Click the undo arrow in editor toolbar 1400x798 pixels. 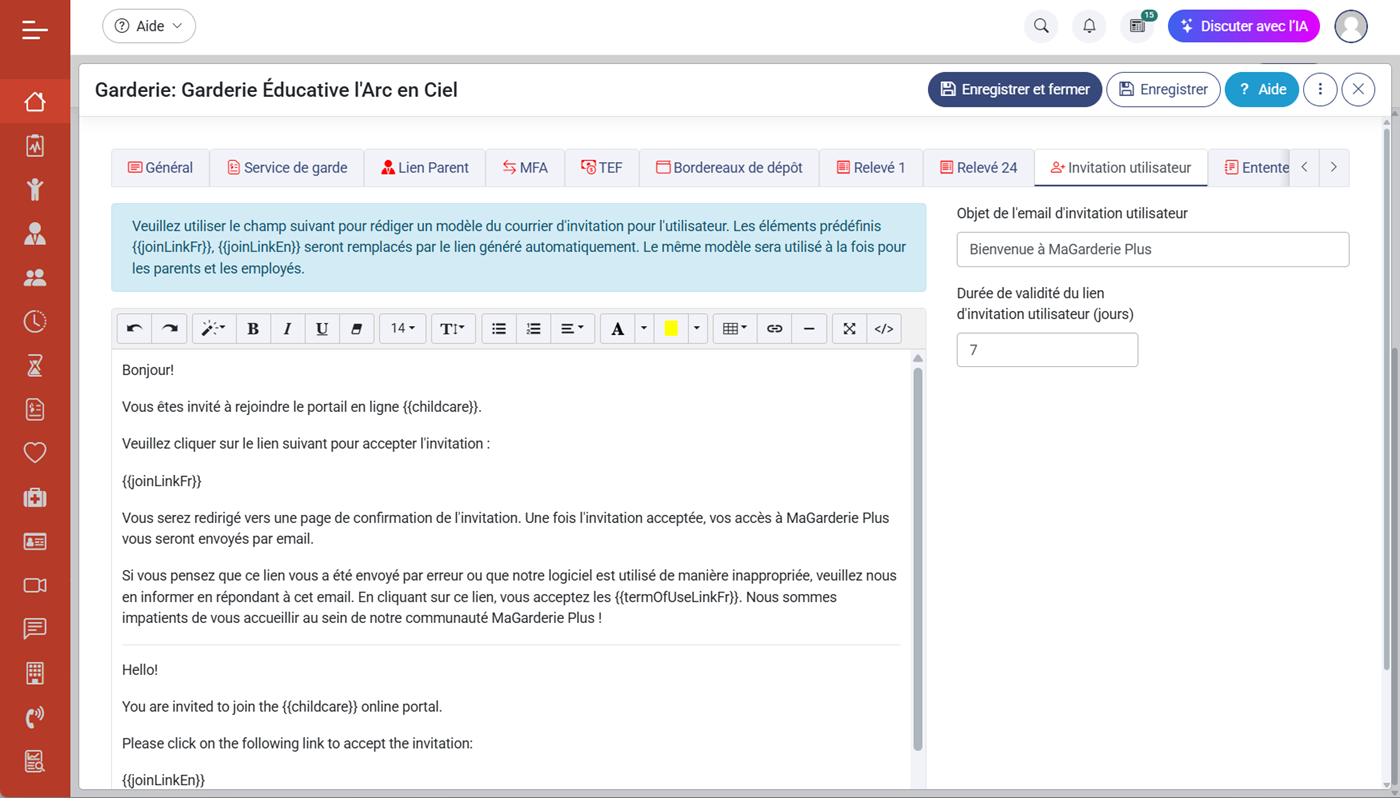tap(134, 329)
